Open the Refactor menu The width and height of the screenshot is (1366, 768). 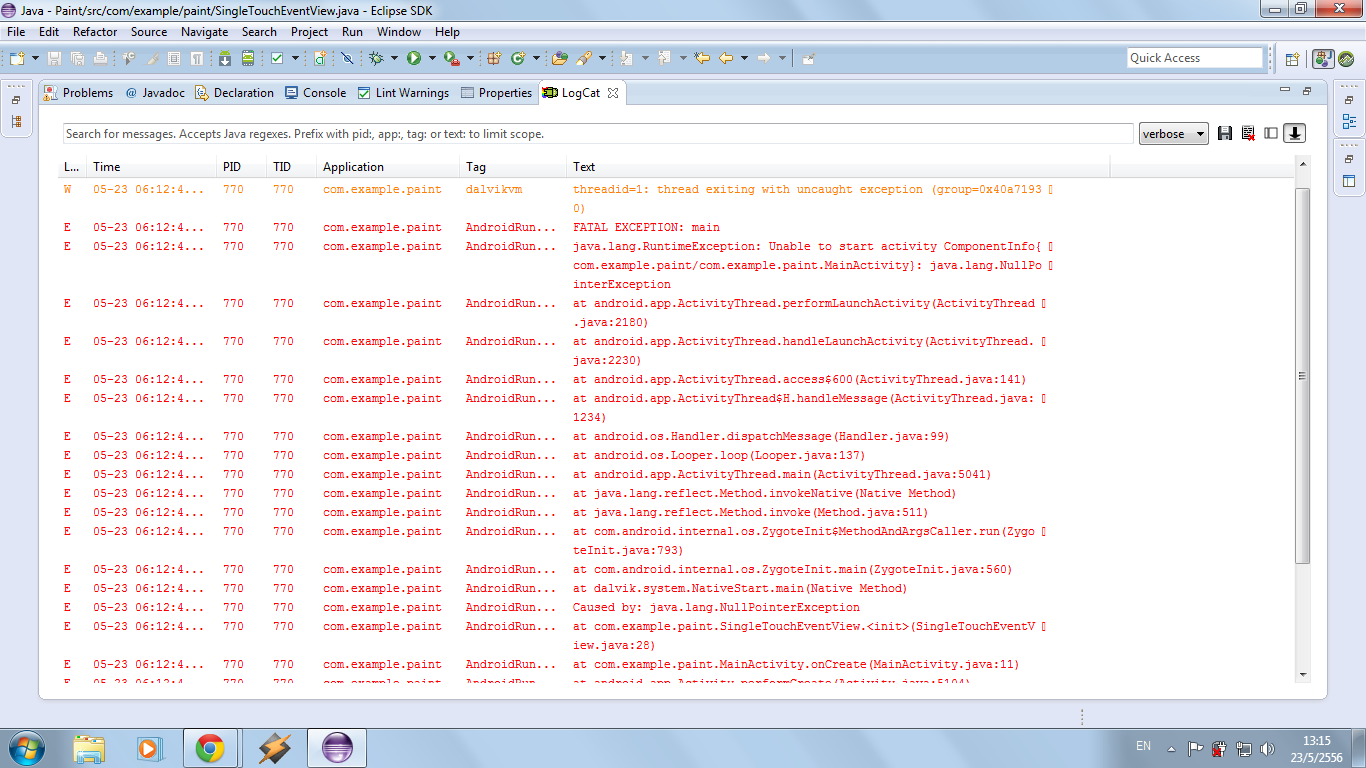pos(95,32)
